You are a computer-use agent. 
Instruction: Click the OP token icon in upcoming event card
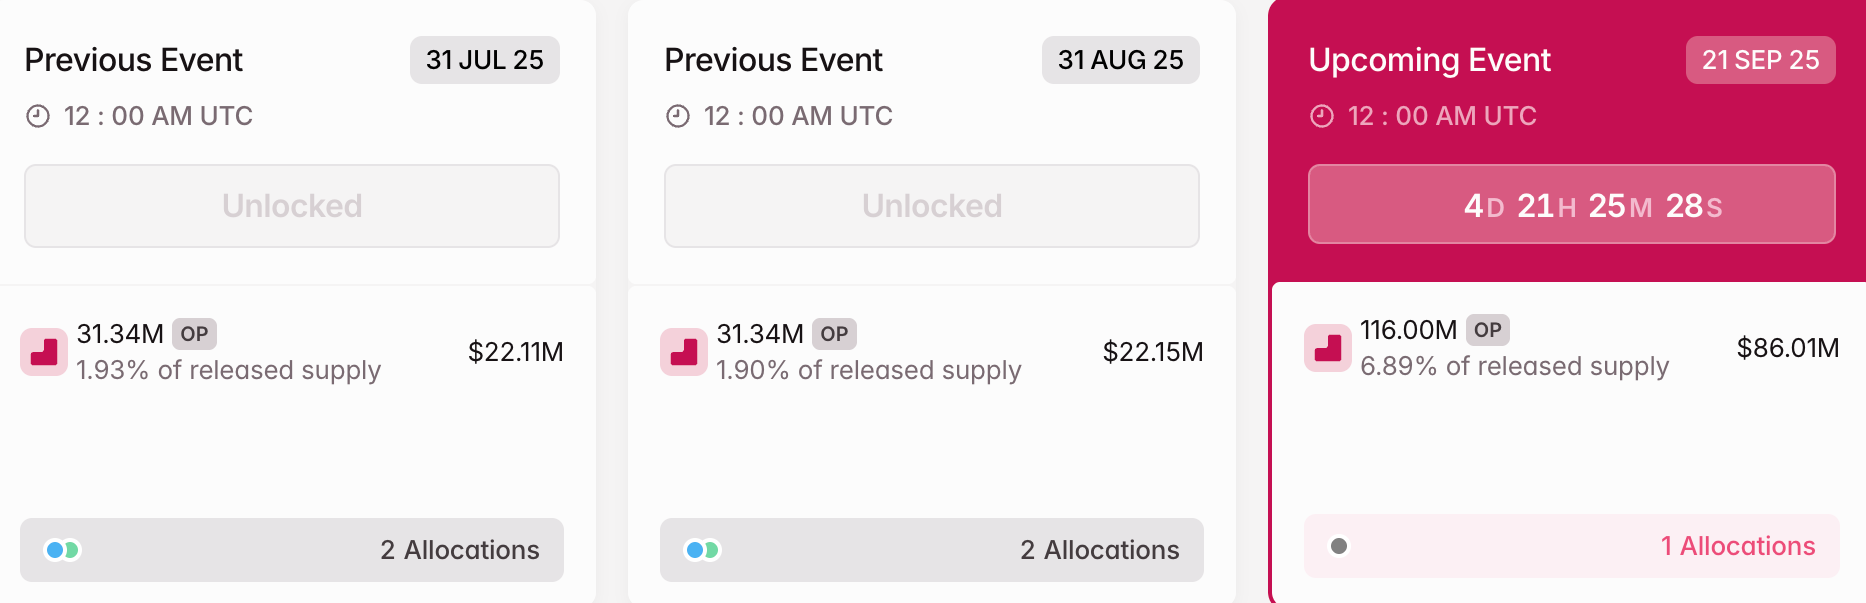pos(1328,348)
